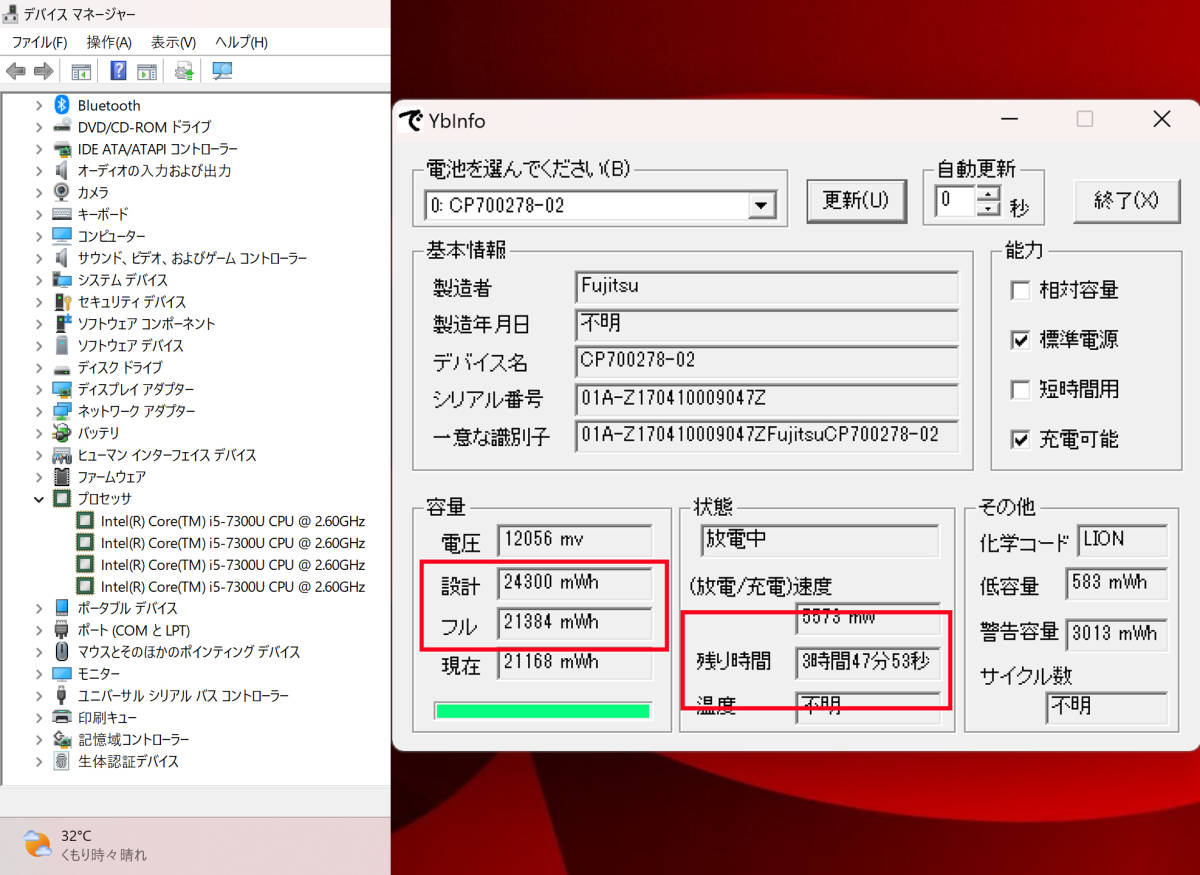Click the 低容量 value 583 mWh
The image size is (1200, 875).
click(x=1117, y=583)
